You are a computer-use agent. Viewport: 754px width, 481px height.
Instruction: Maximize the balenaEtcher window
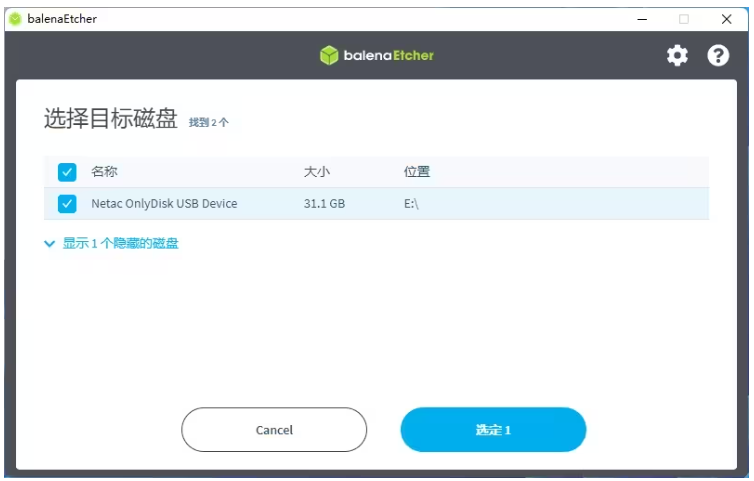pyautogui.click(x=684, y=18)
